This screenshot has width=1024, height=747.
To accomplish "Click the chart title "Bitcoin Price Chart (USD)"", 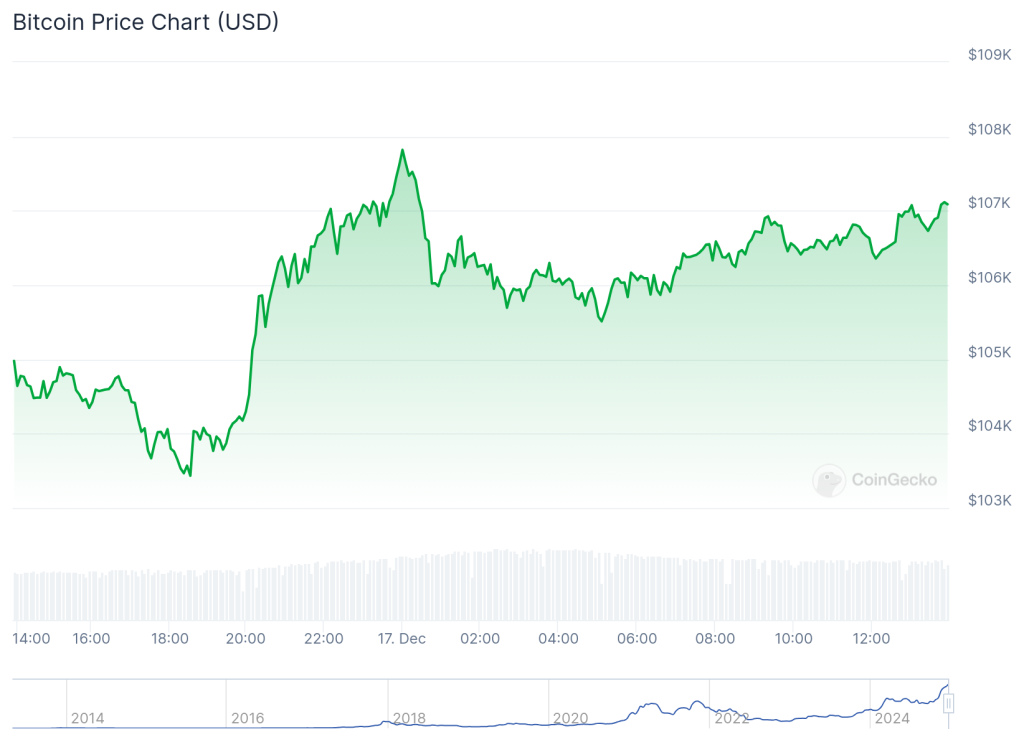I will click(146, 22).
